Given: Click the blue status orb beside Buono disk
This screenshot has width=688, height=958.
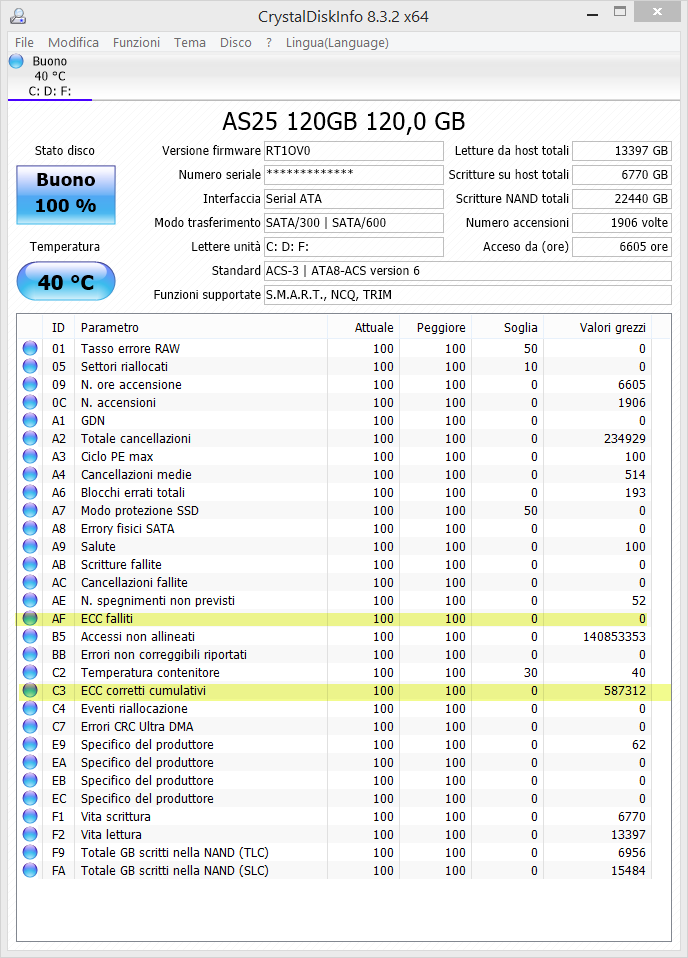Looking at the screenshot, I should coord(16,61).
